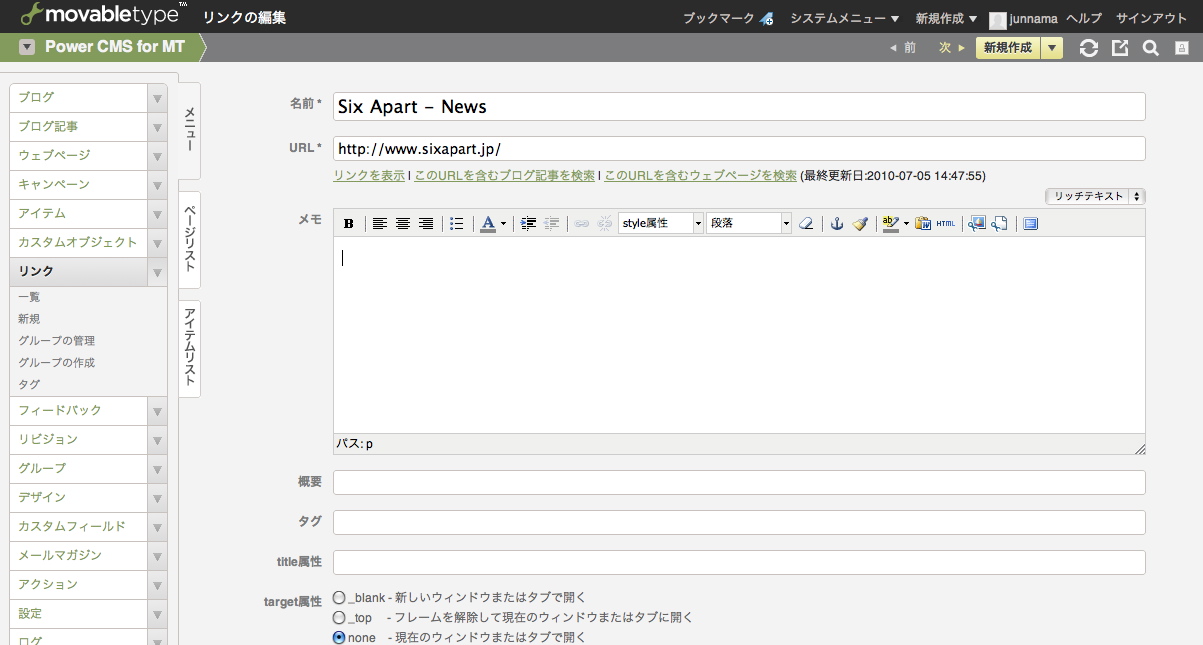
Task: Align memo text to the right
Action: [x=426, y=223]
